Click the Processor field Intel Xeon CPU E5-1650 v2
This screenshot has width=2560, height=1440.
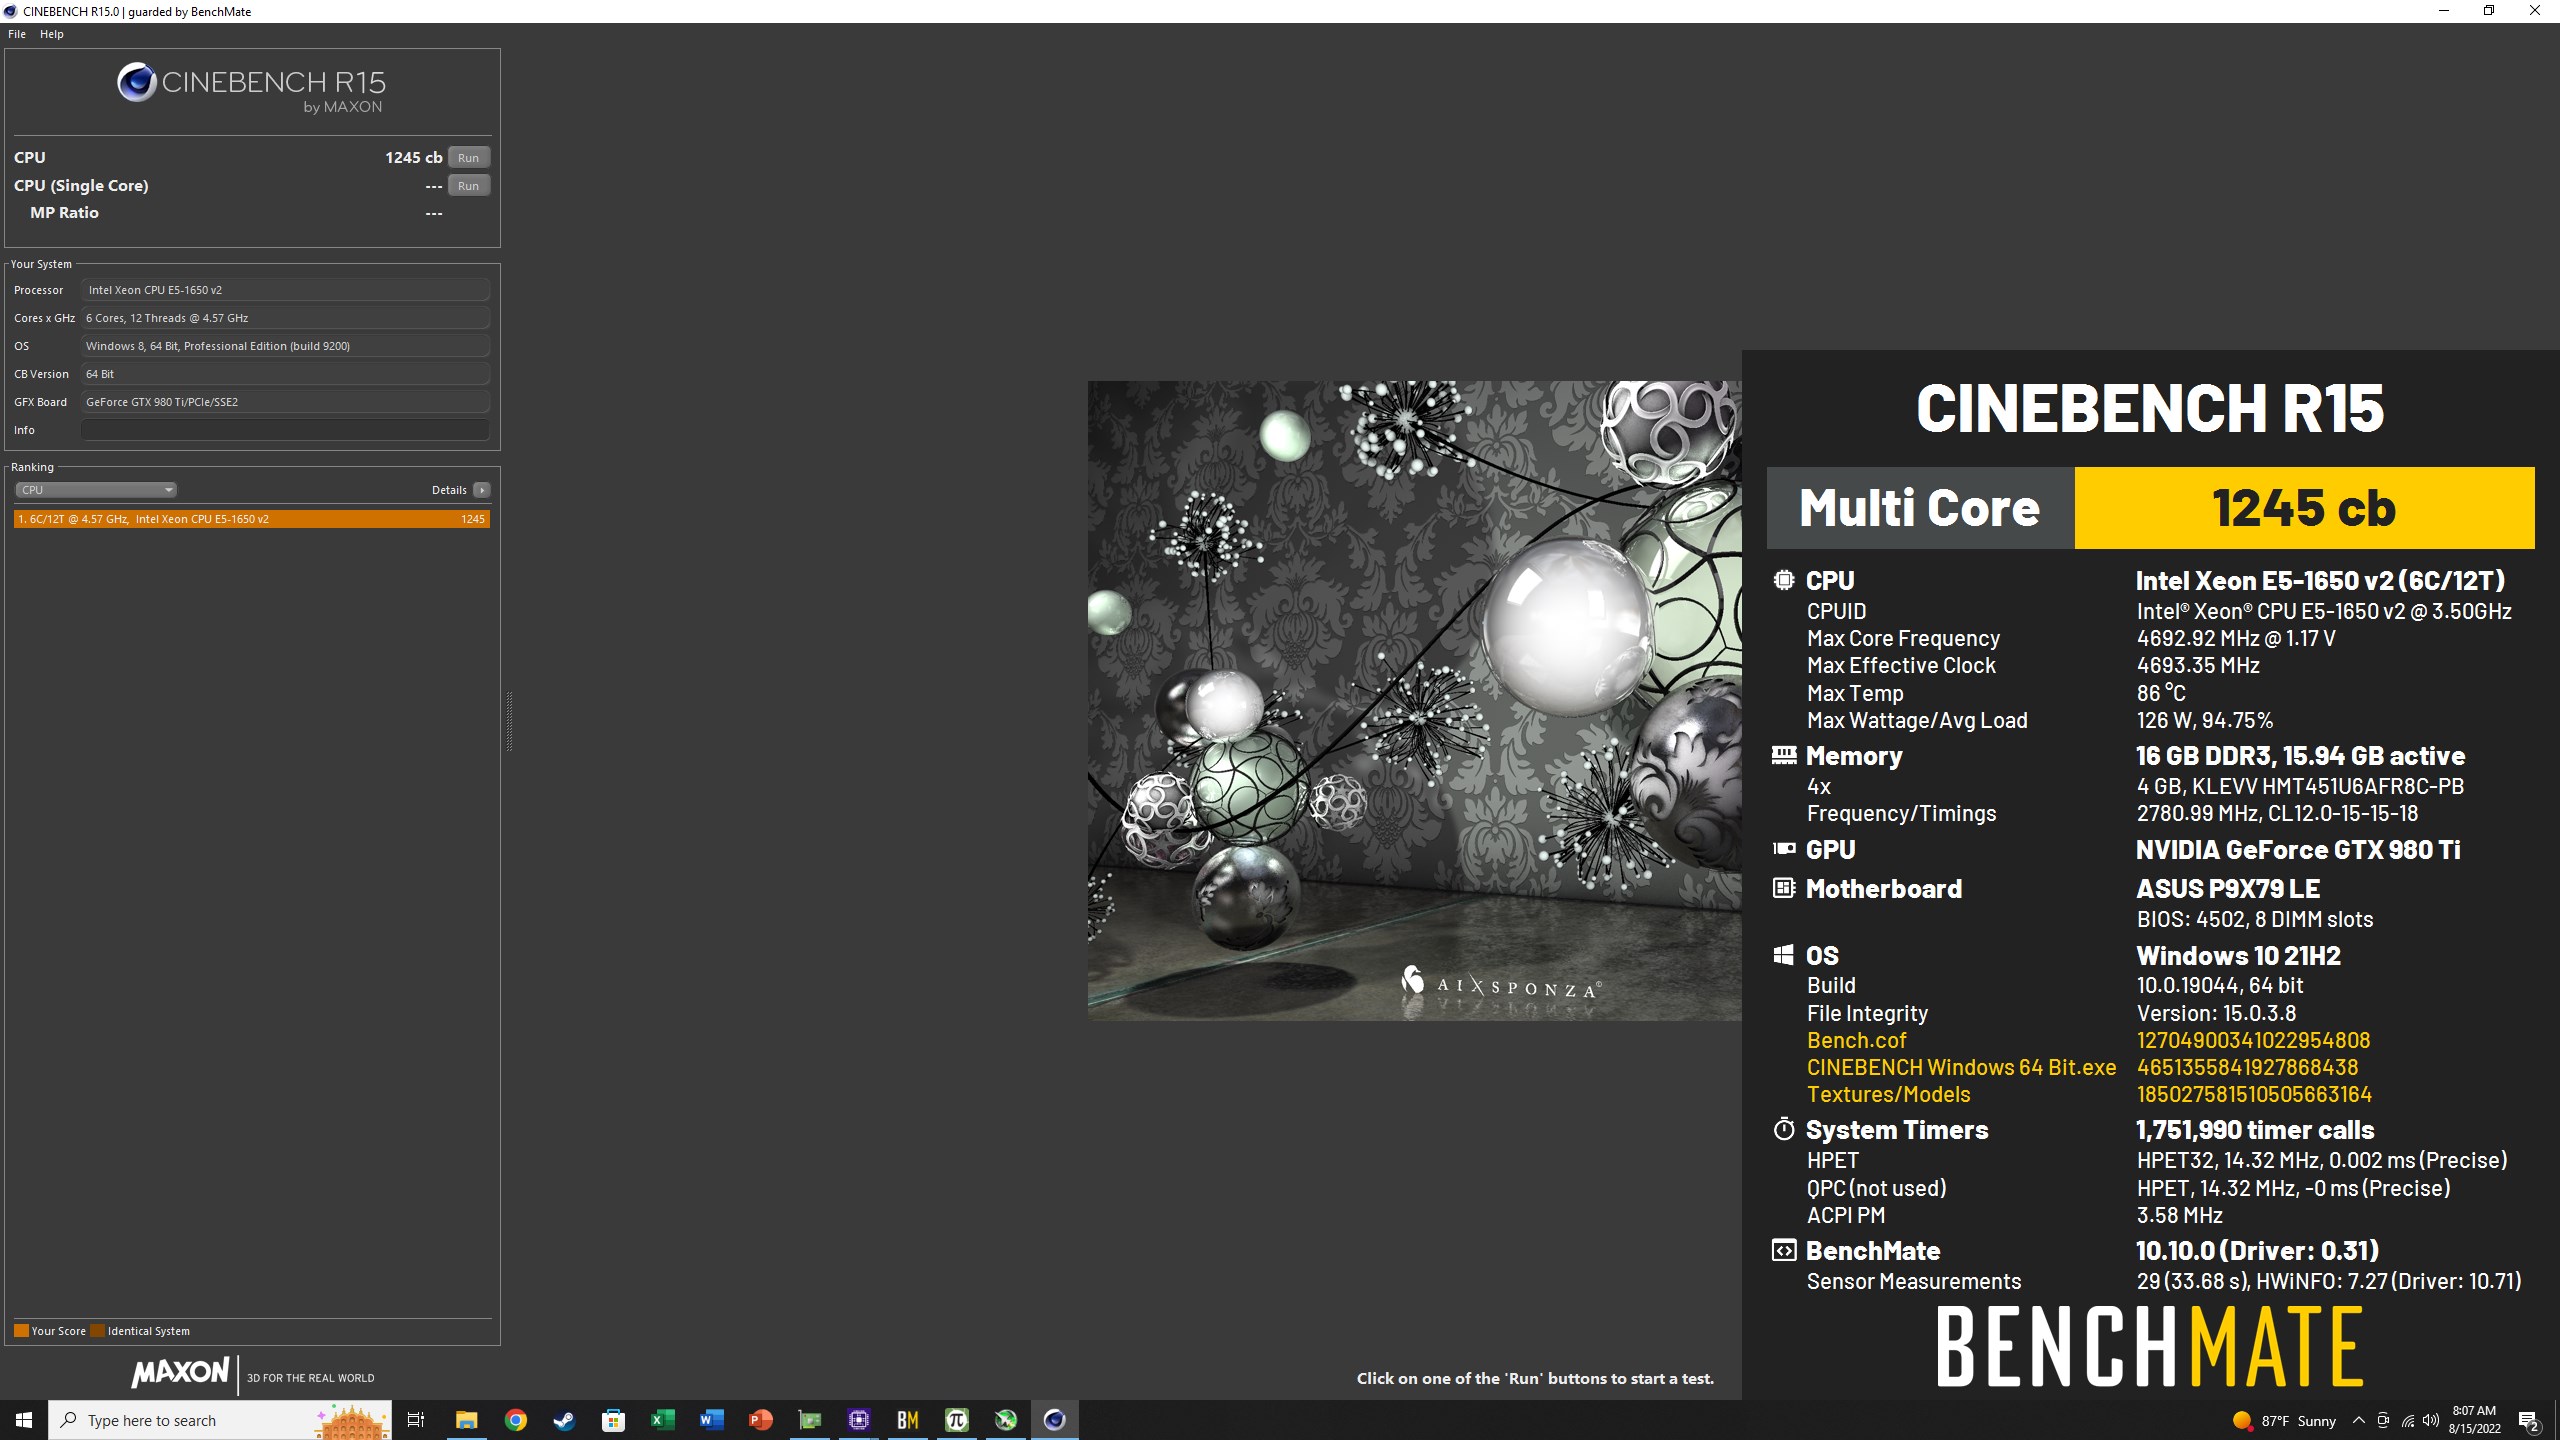tap(285, 290)
